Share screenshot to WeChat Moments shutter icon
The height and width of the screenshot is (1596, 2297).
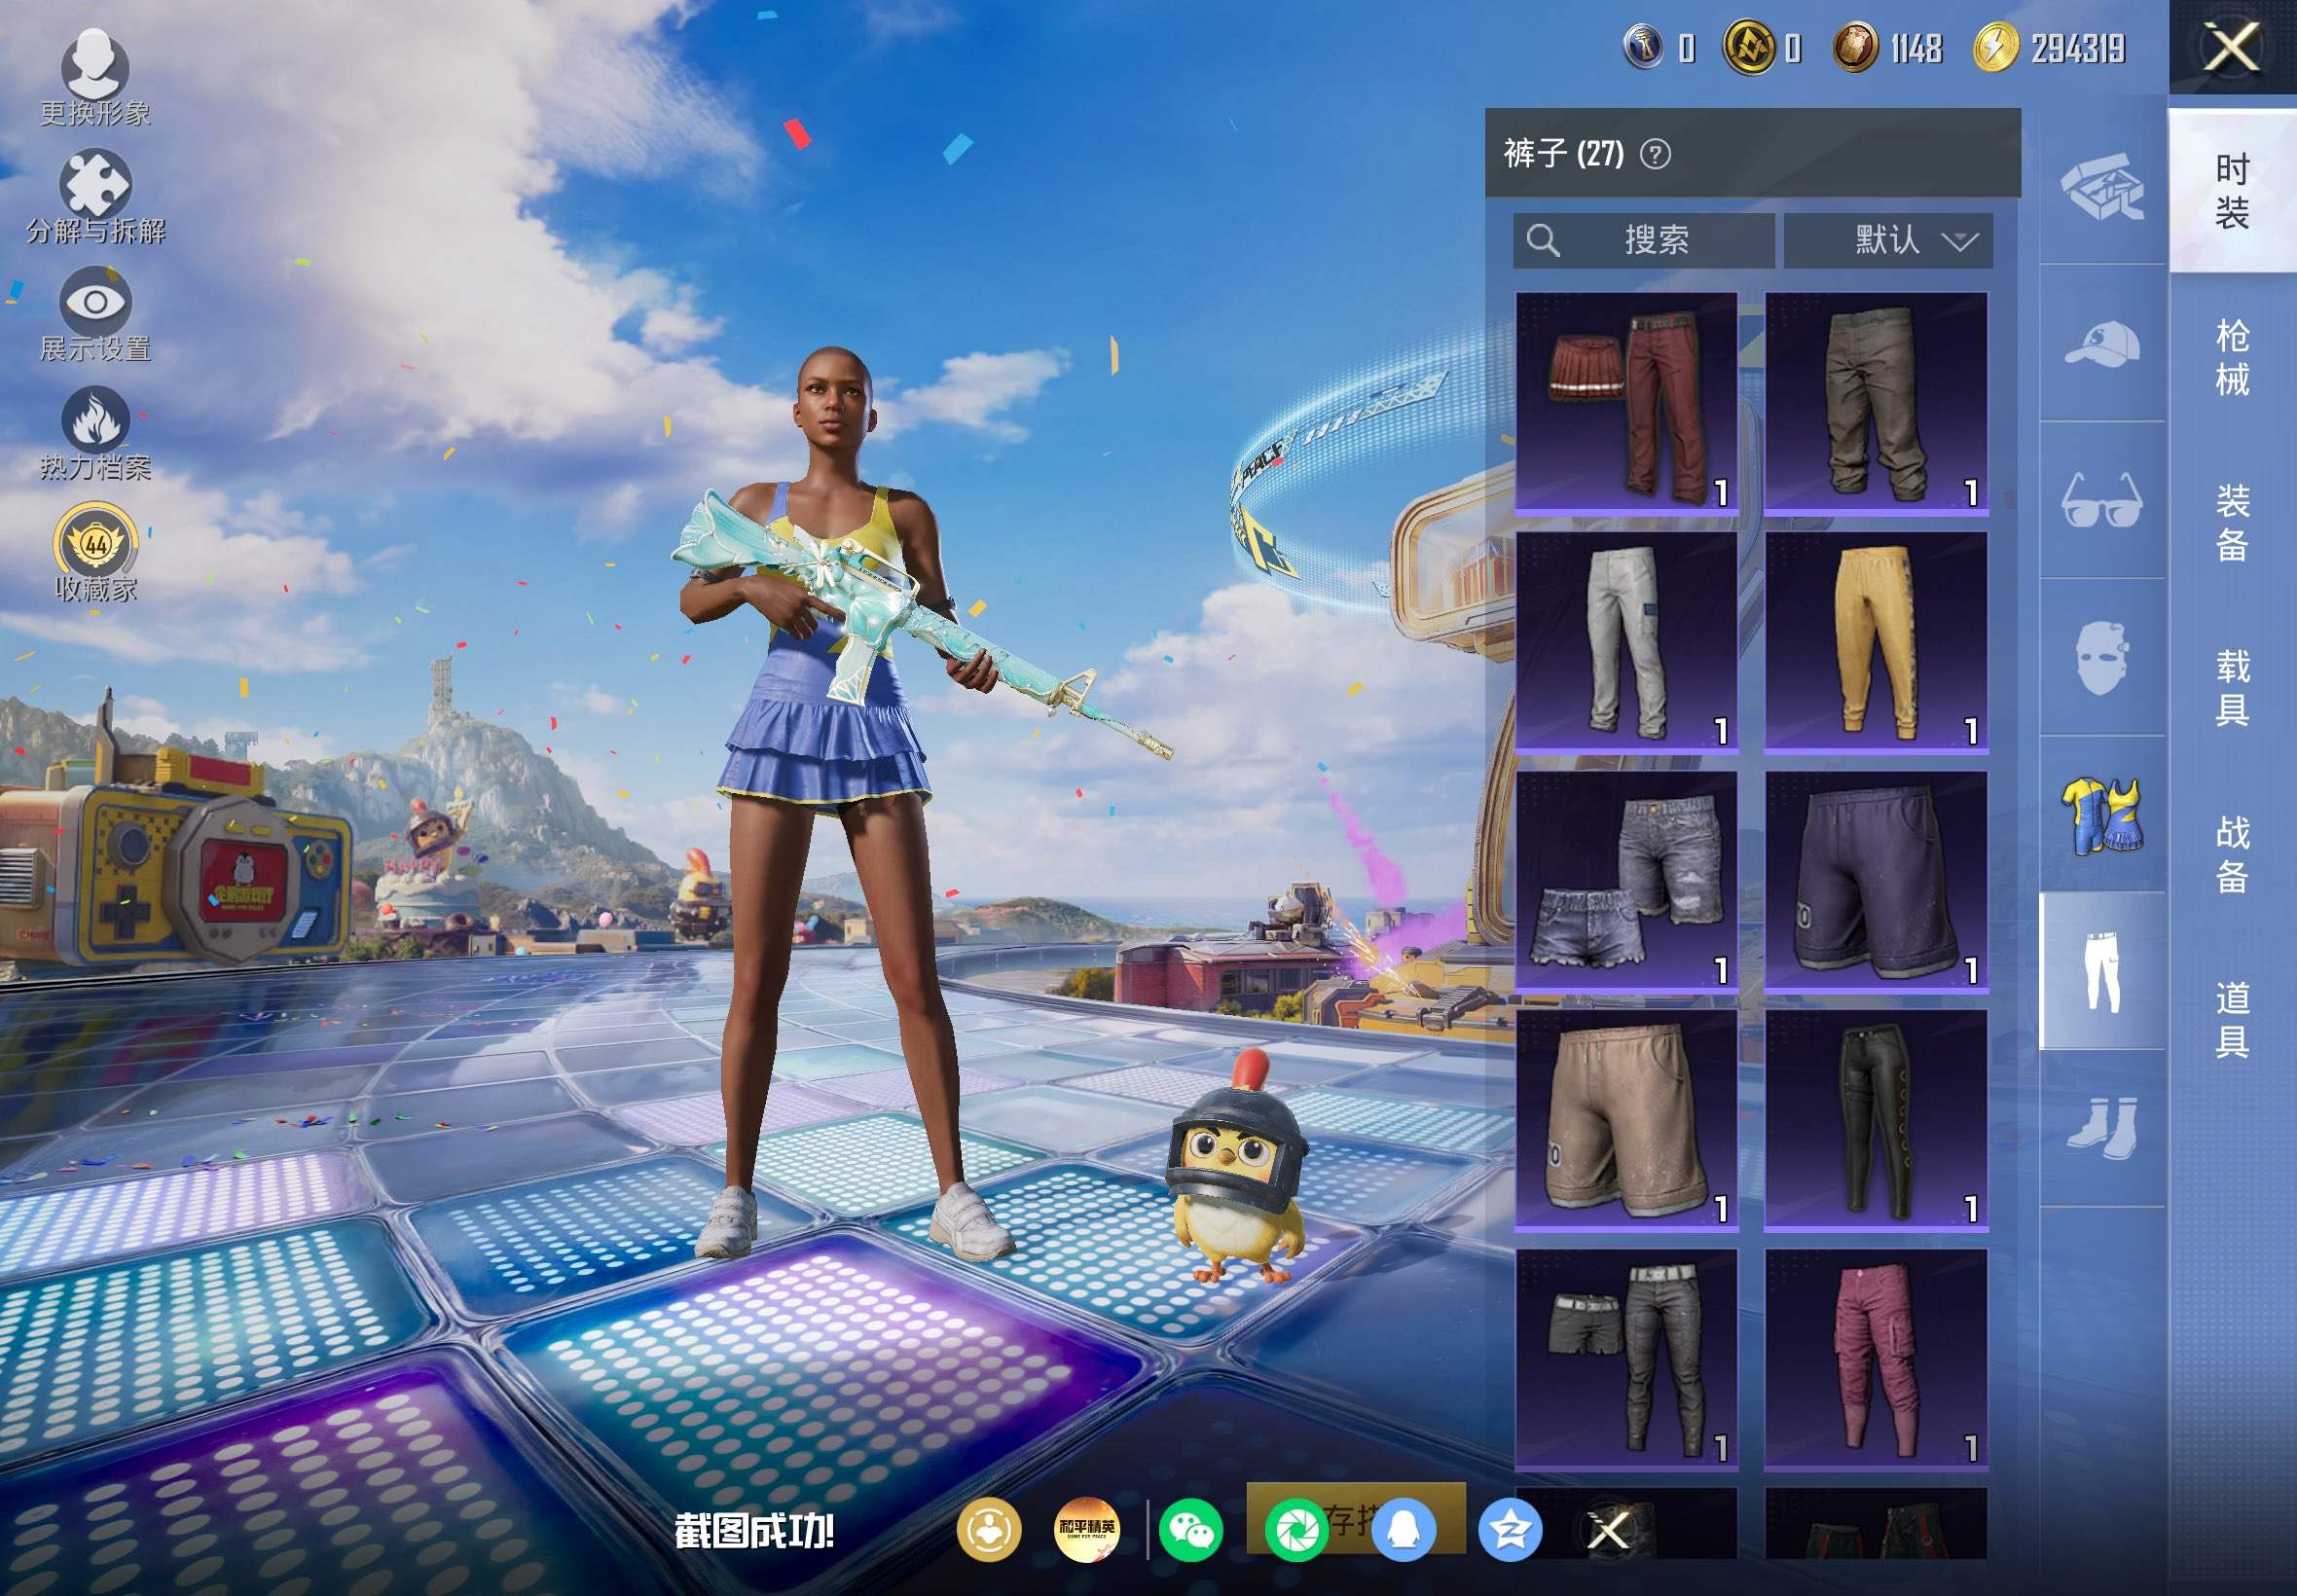(1297, 1530)
